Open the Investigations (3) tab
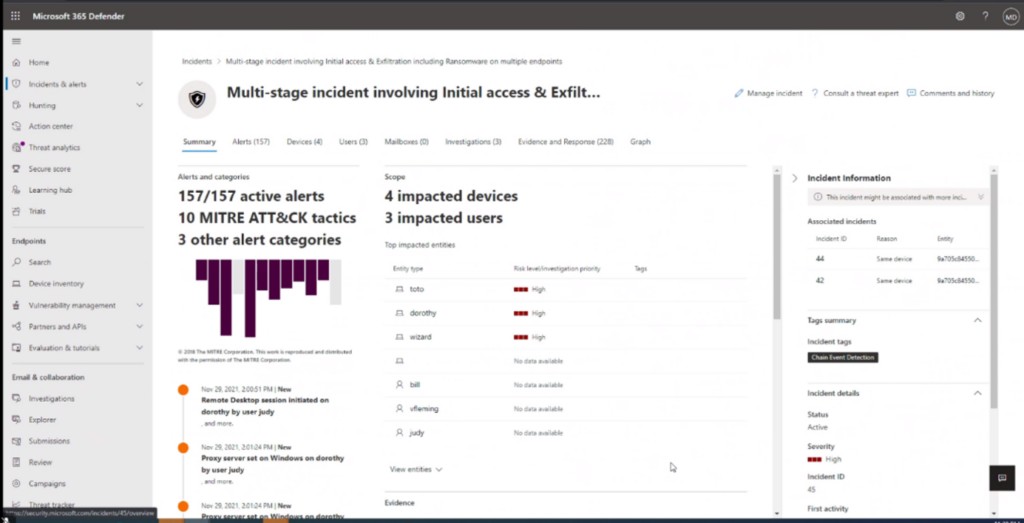 click(473, 142)
